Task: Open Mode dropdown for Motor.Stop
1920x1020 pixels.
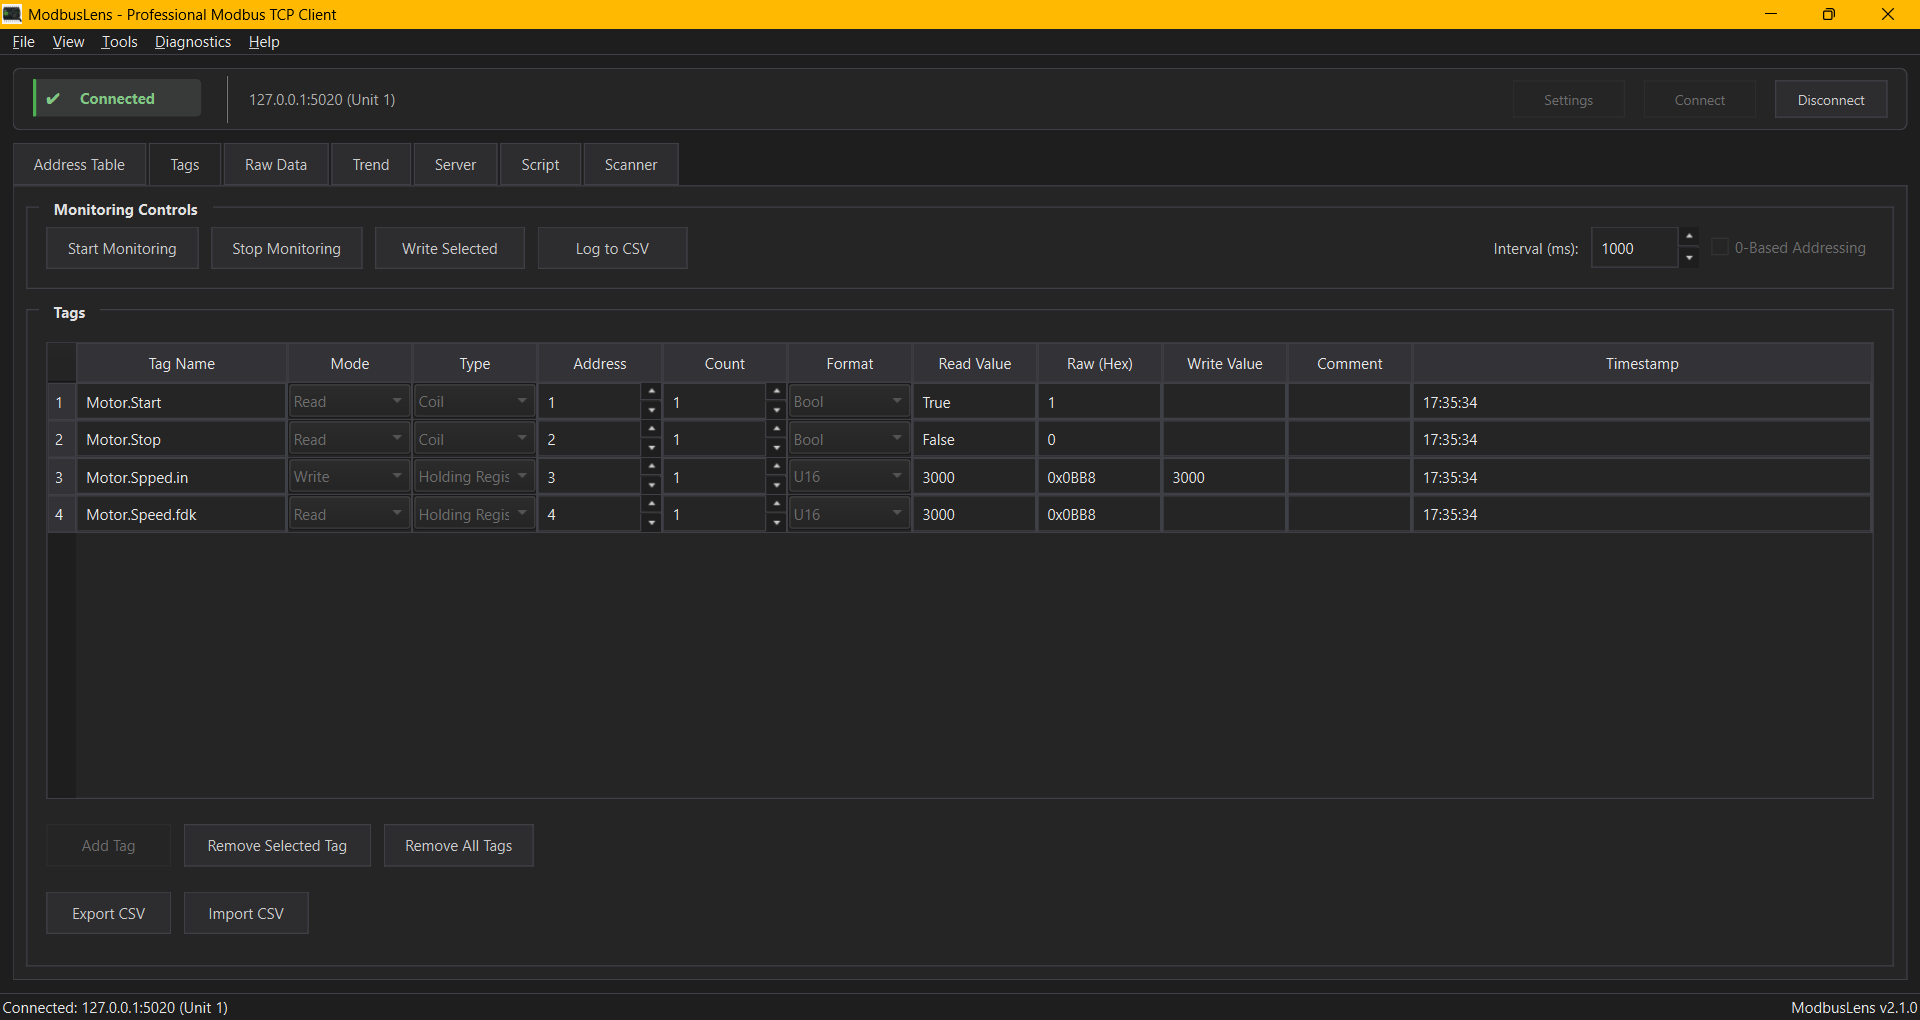Action: (x=349, y=439)
